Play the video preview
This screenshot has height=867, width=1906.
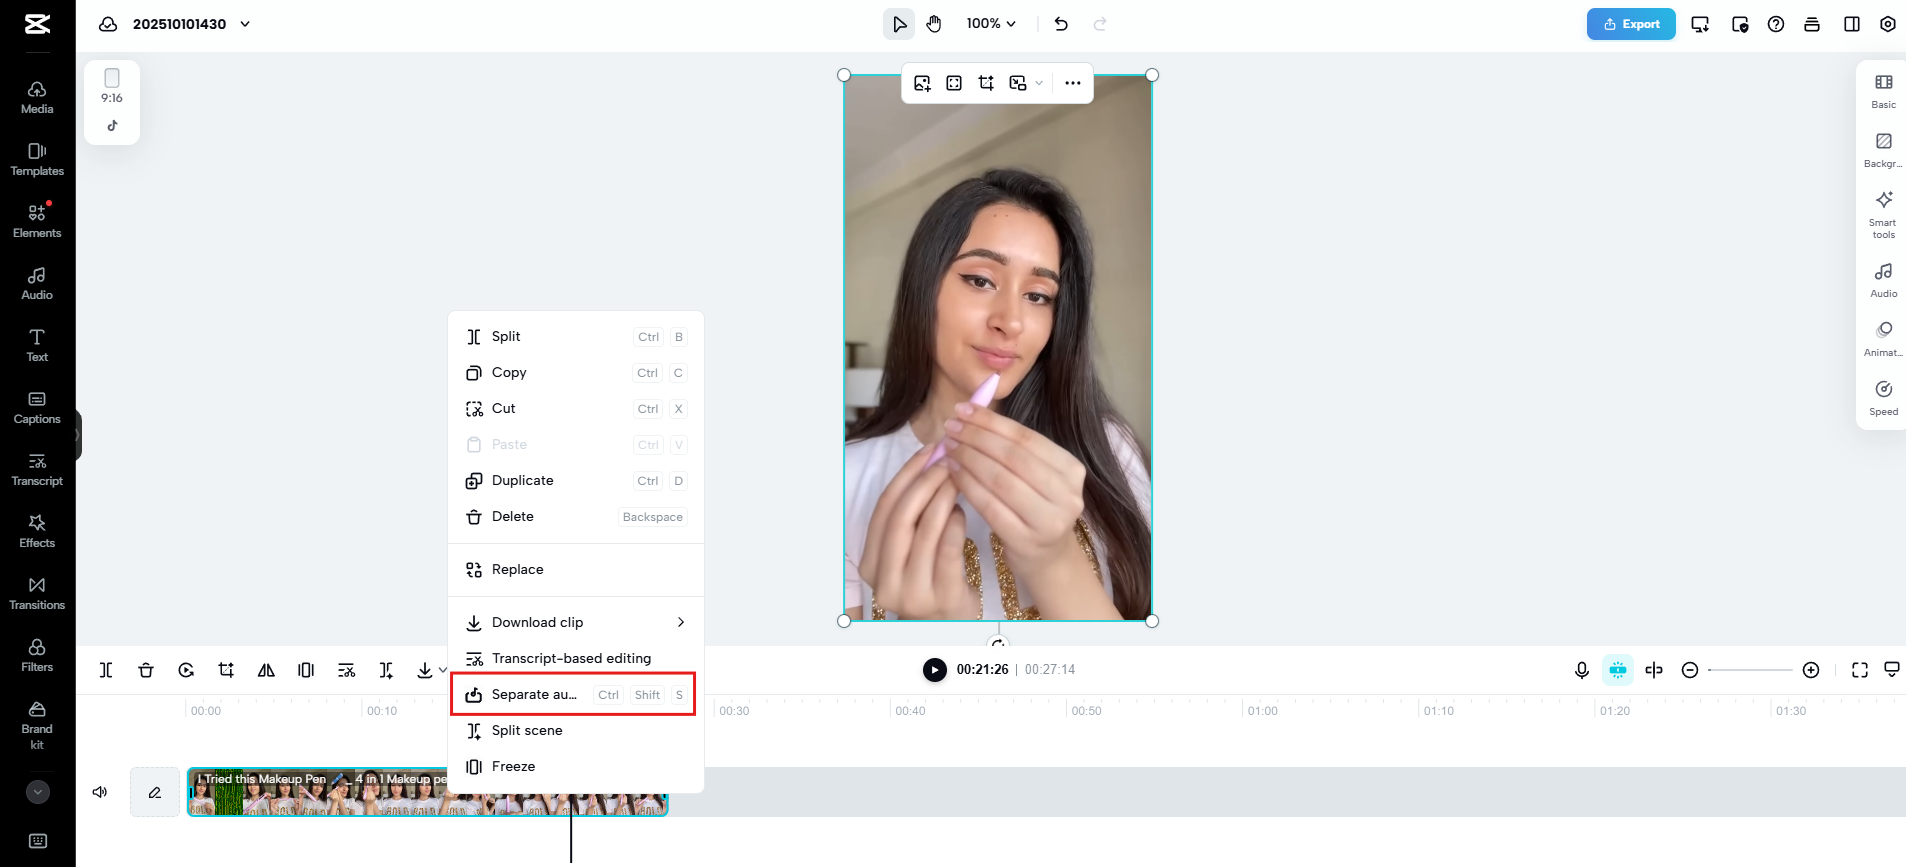934,670
